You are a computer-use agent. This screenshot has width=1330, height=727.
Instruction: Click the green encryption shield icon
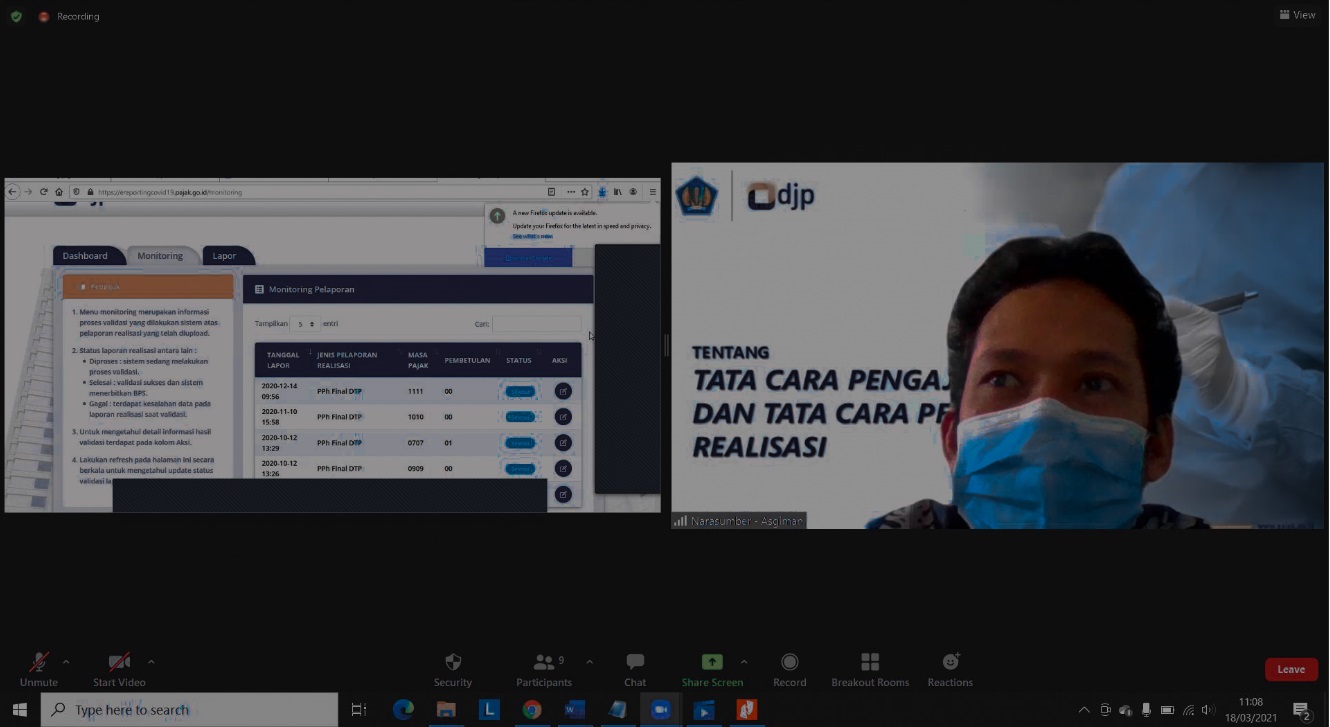(x=16, y=16)
